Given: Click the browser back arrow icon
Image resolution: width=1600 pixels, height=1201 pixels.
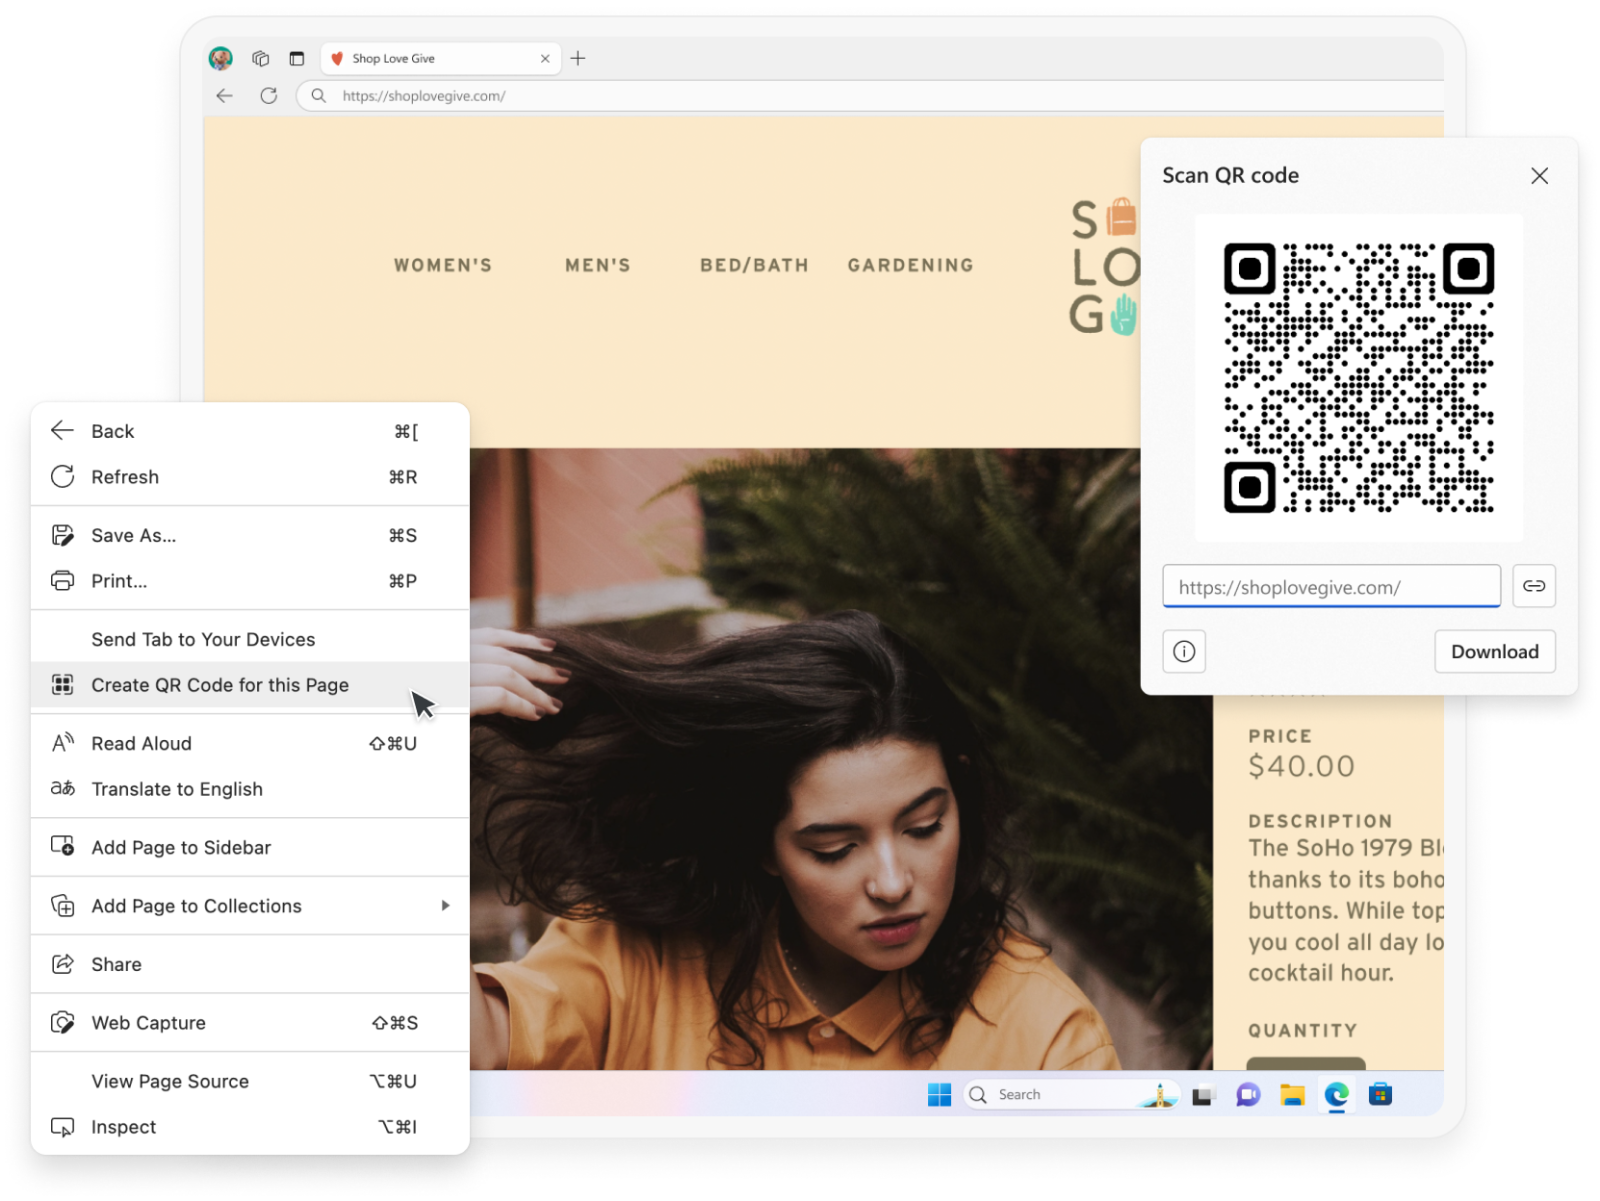Looking at the screenshot, I should click(x=224, y=96).
